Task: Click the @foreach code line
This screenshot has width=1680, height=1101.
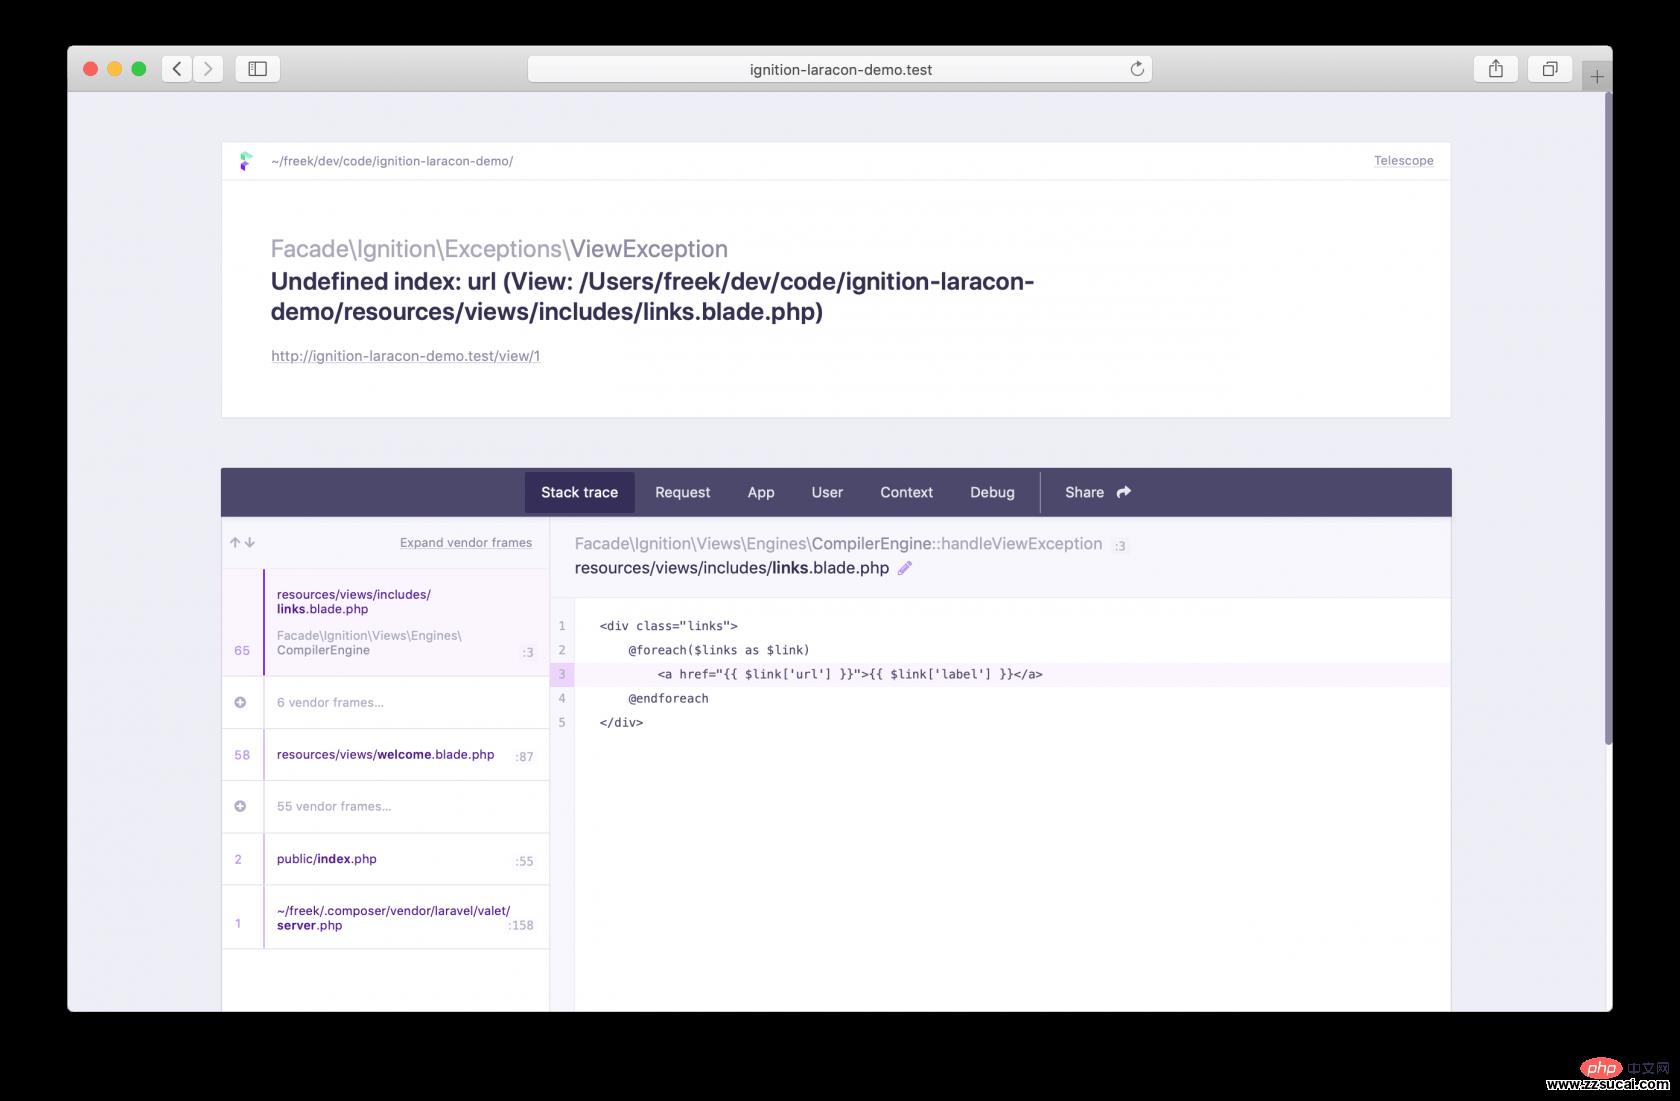Action: tap(719, 650)
